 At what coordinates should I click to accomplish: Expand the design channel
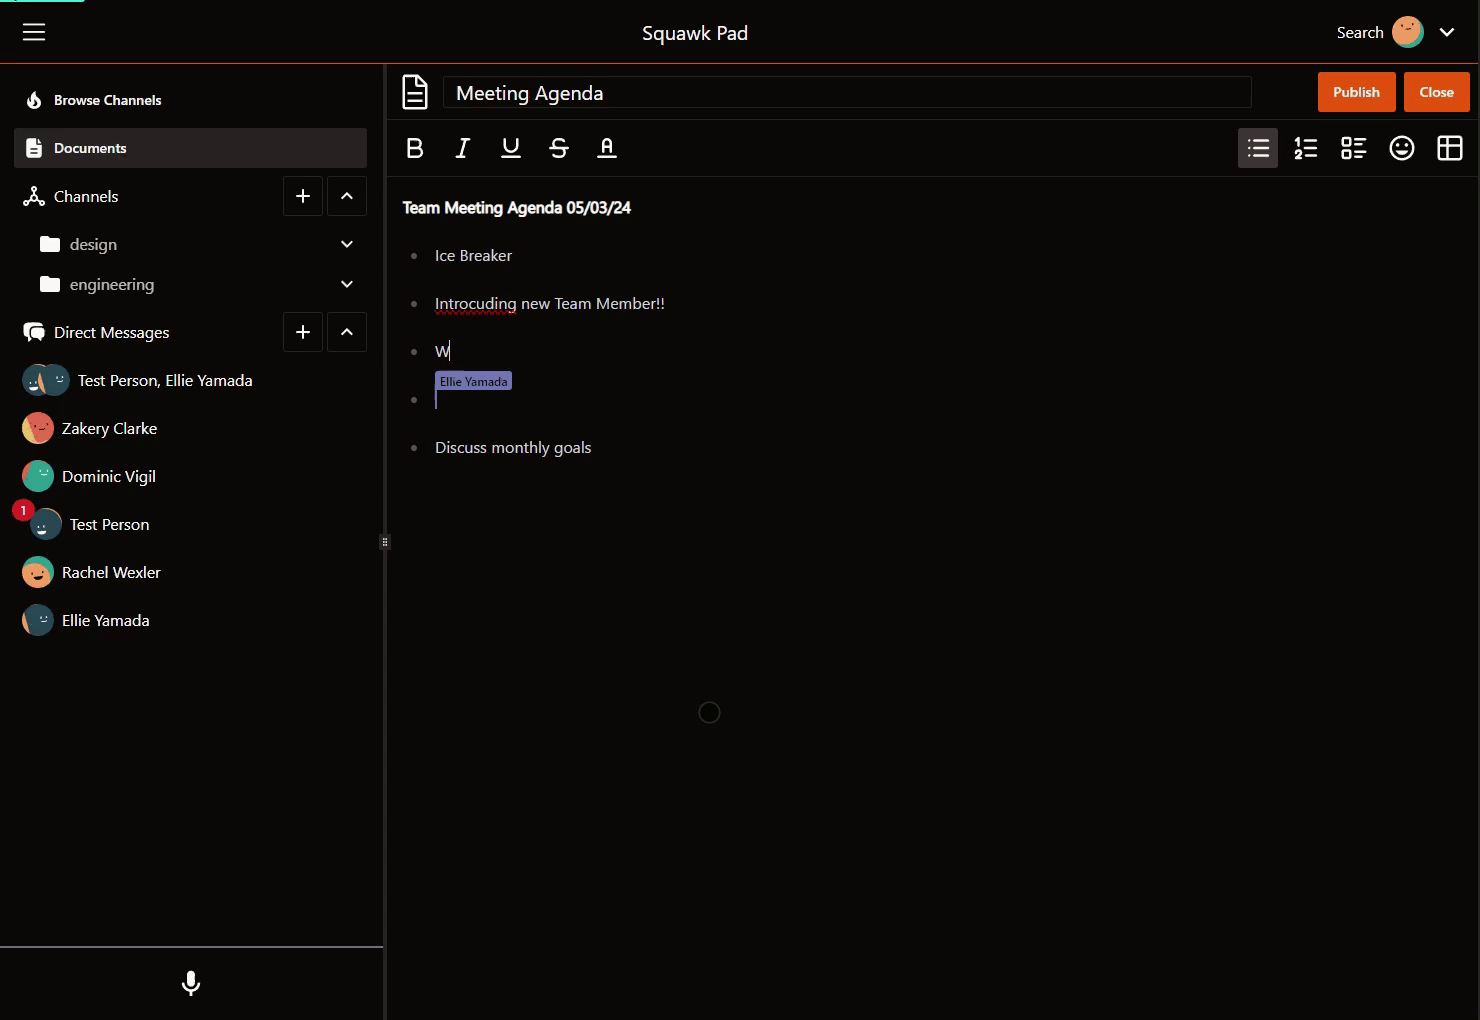[x=347, y=244]
